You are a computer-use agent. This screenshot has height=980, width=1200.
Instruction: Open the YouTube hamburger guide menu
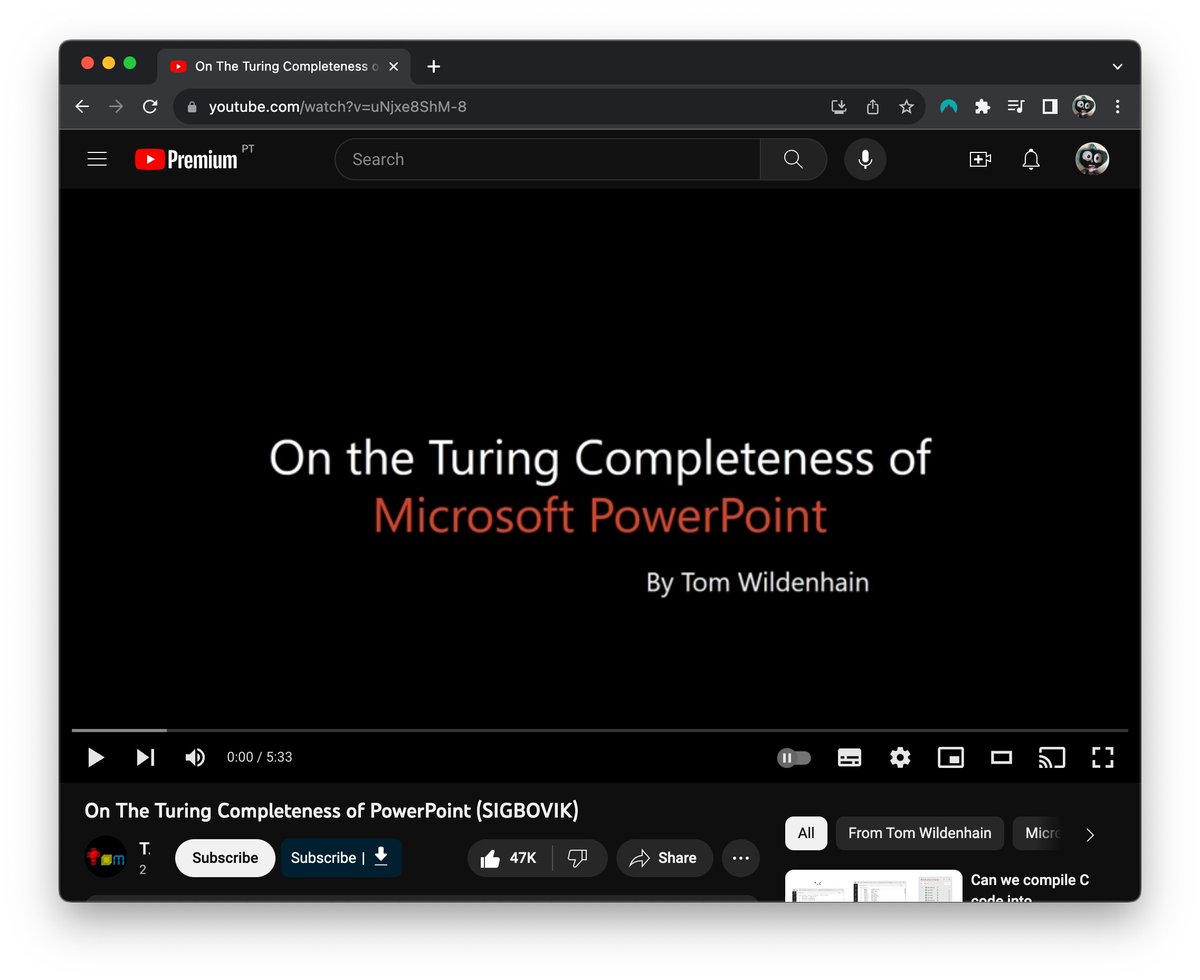coord(97,159)
